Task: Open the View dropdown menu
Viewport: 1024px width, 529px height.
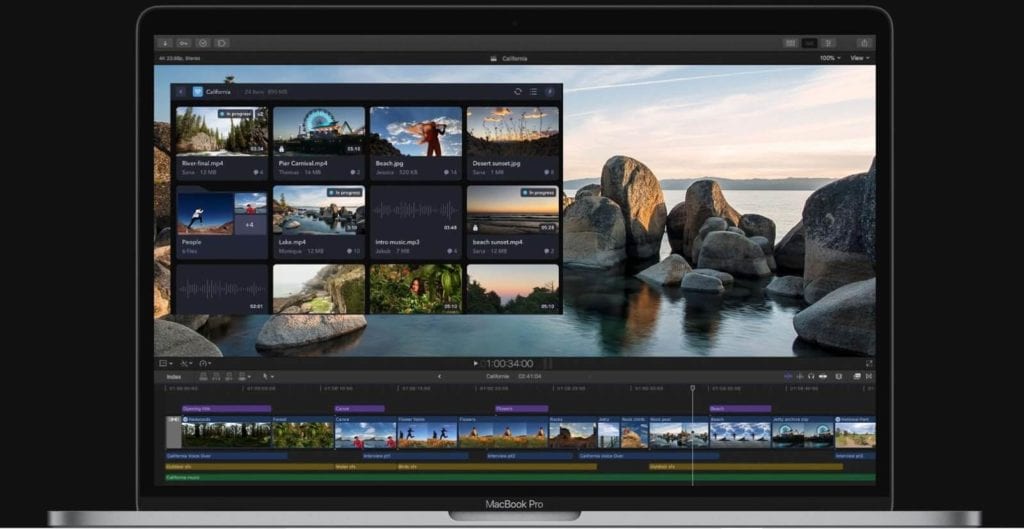Action: (x=859, y=58)
